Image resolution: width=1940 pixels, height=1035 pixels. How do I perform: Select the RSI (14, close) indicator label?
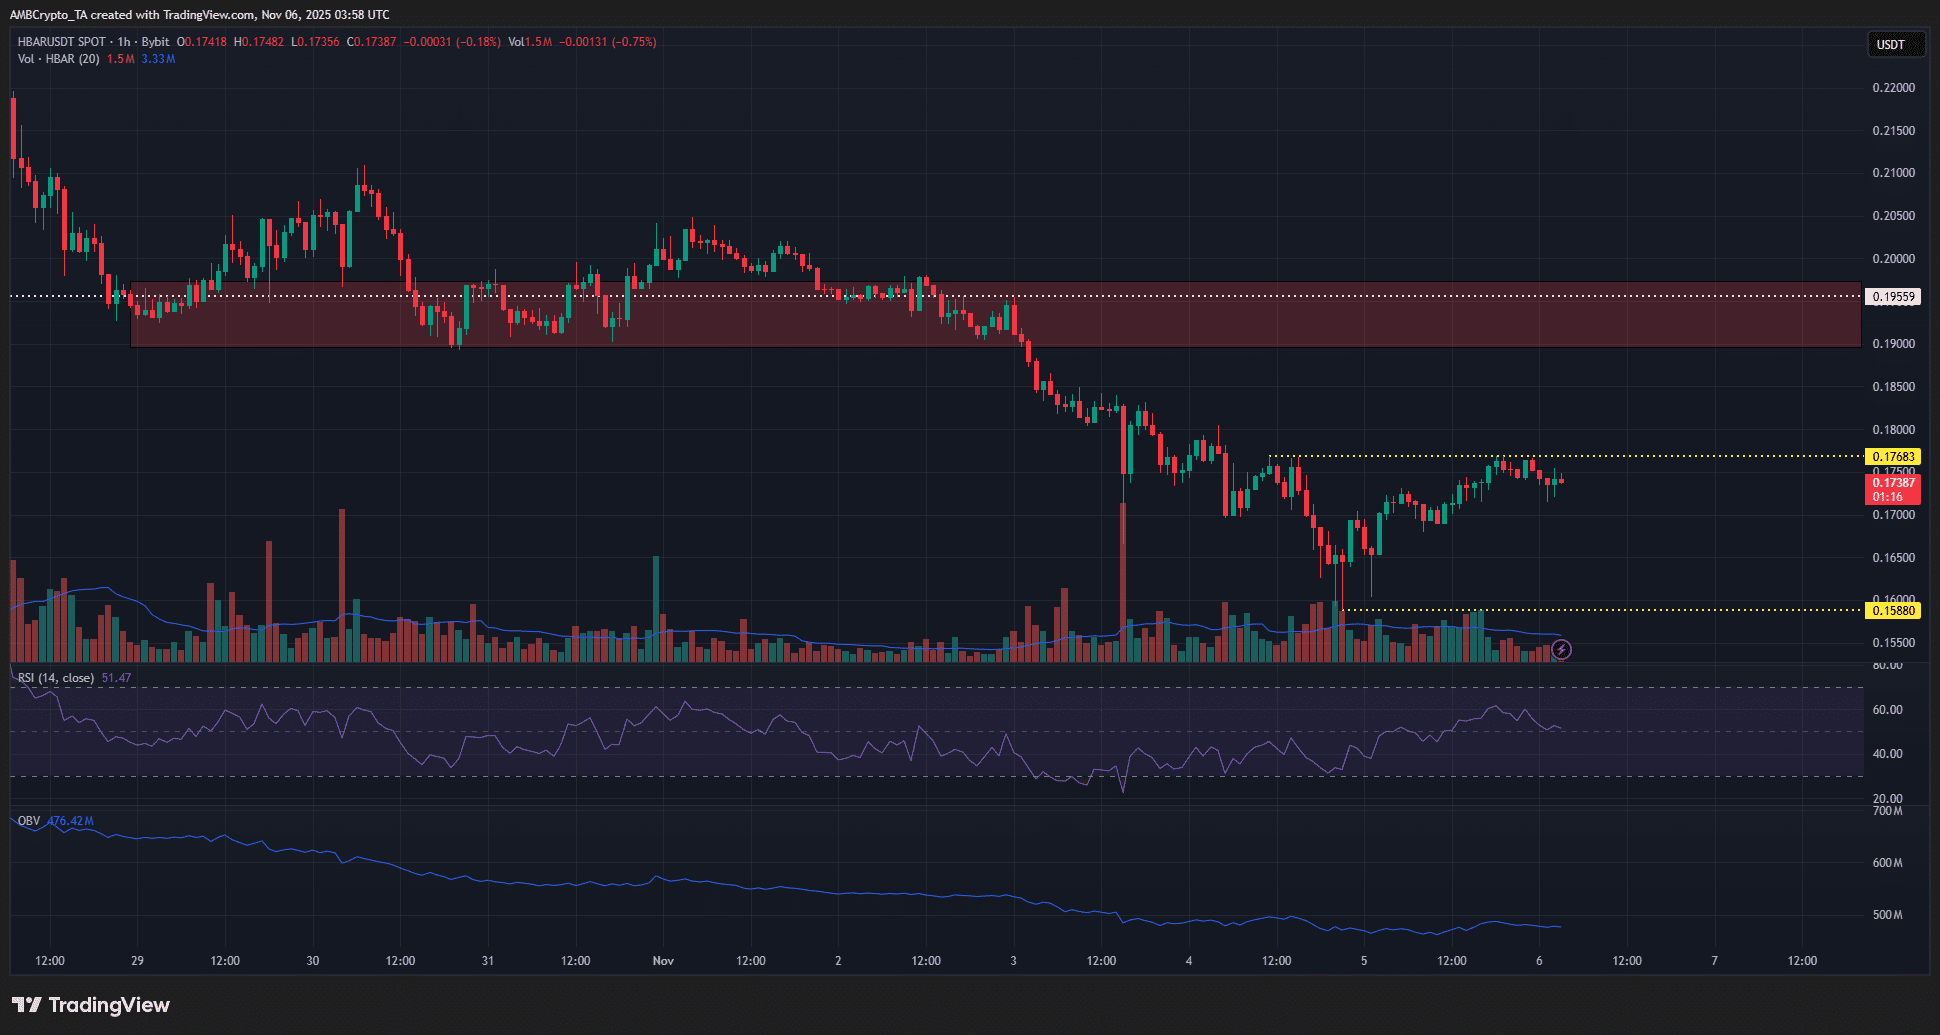pos(56,678)
